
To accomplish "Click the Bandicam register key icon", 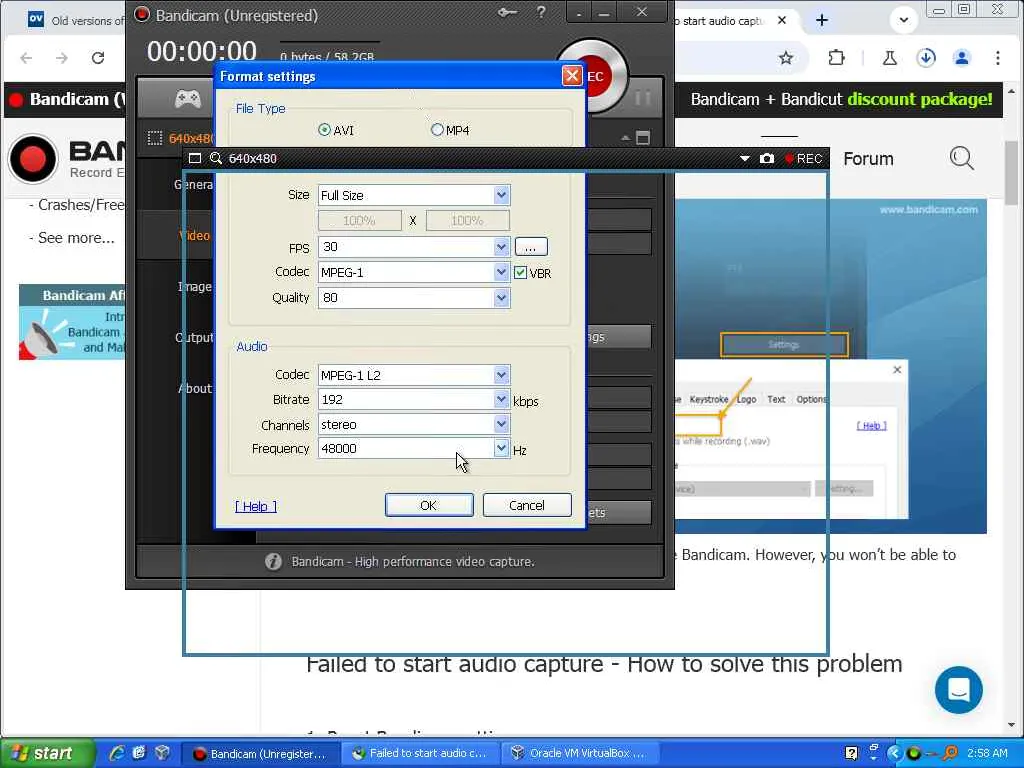I will pos(507,12).
